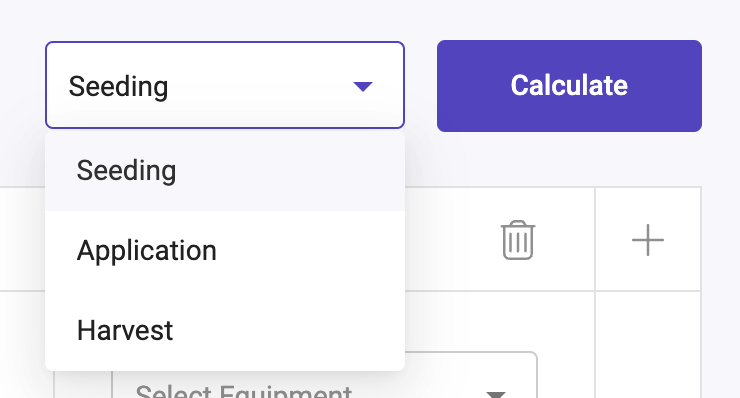Viewport: 740px width, 398px height.
Task: Click the Seeding operation type field
Action: click(x=225, y=85)
